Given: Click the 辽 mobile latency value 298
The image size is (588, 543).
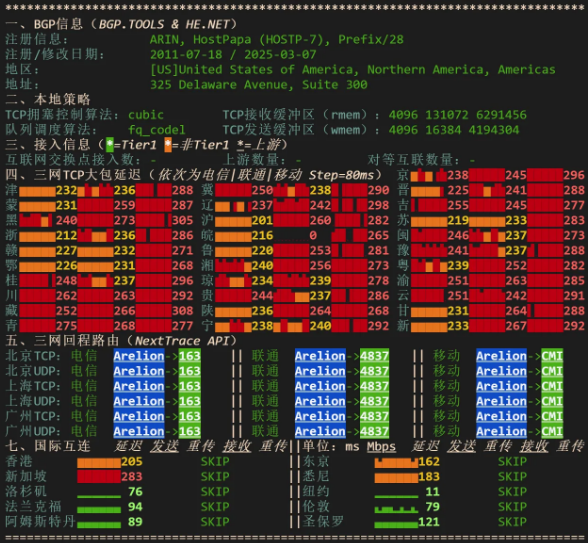Looking at the screenshot, I should [378, 205].
